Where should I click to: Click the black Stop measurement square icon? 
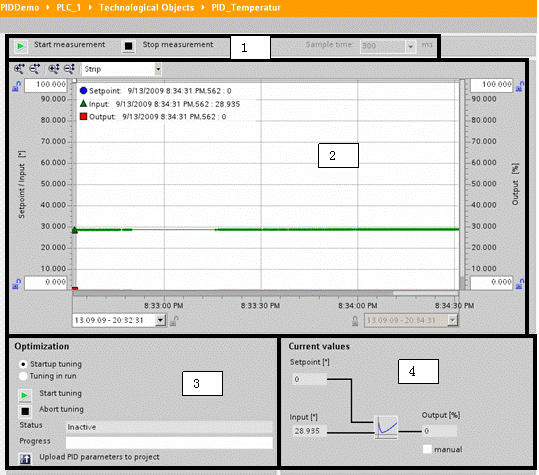coord(128,46)
